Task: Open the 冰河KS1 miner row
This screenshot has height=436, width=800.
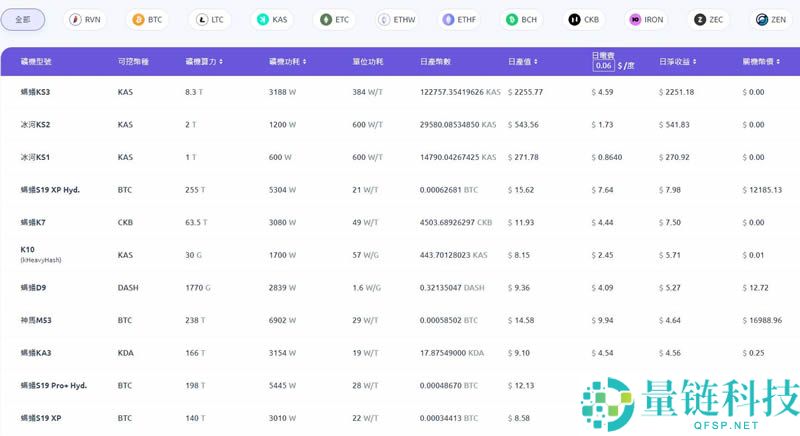Action: [400, 158]
